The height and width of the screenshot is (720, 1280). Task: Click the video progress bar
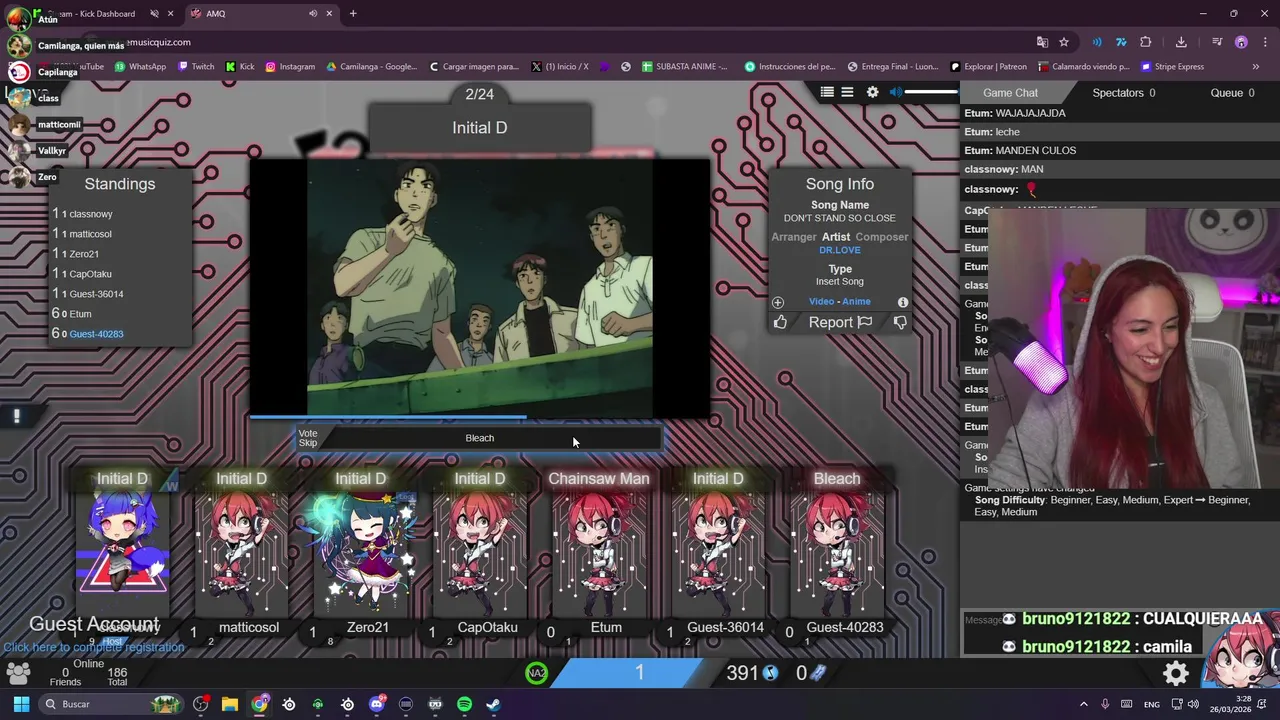point(480,417)
